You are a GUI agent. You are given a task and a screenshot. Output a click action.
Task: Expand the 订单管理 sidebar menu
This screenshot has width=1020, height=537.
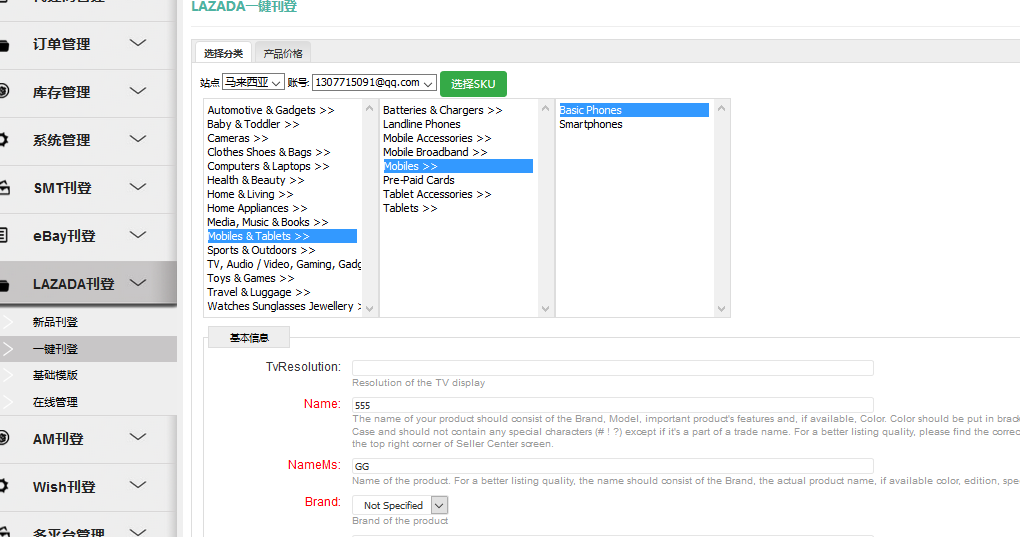[x=88, y=44]
